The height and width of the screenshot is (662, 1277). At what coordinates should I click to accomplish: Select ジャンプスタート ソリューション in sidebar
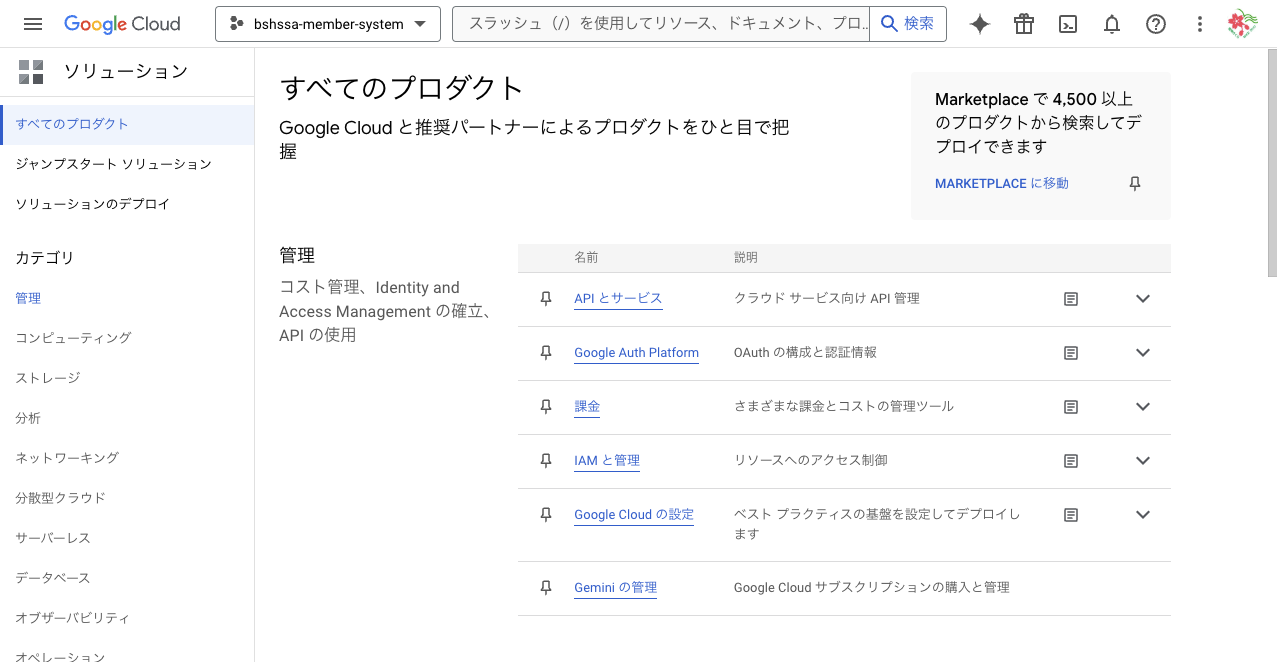pos(114,164)
